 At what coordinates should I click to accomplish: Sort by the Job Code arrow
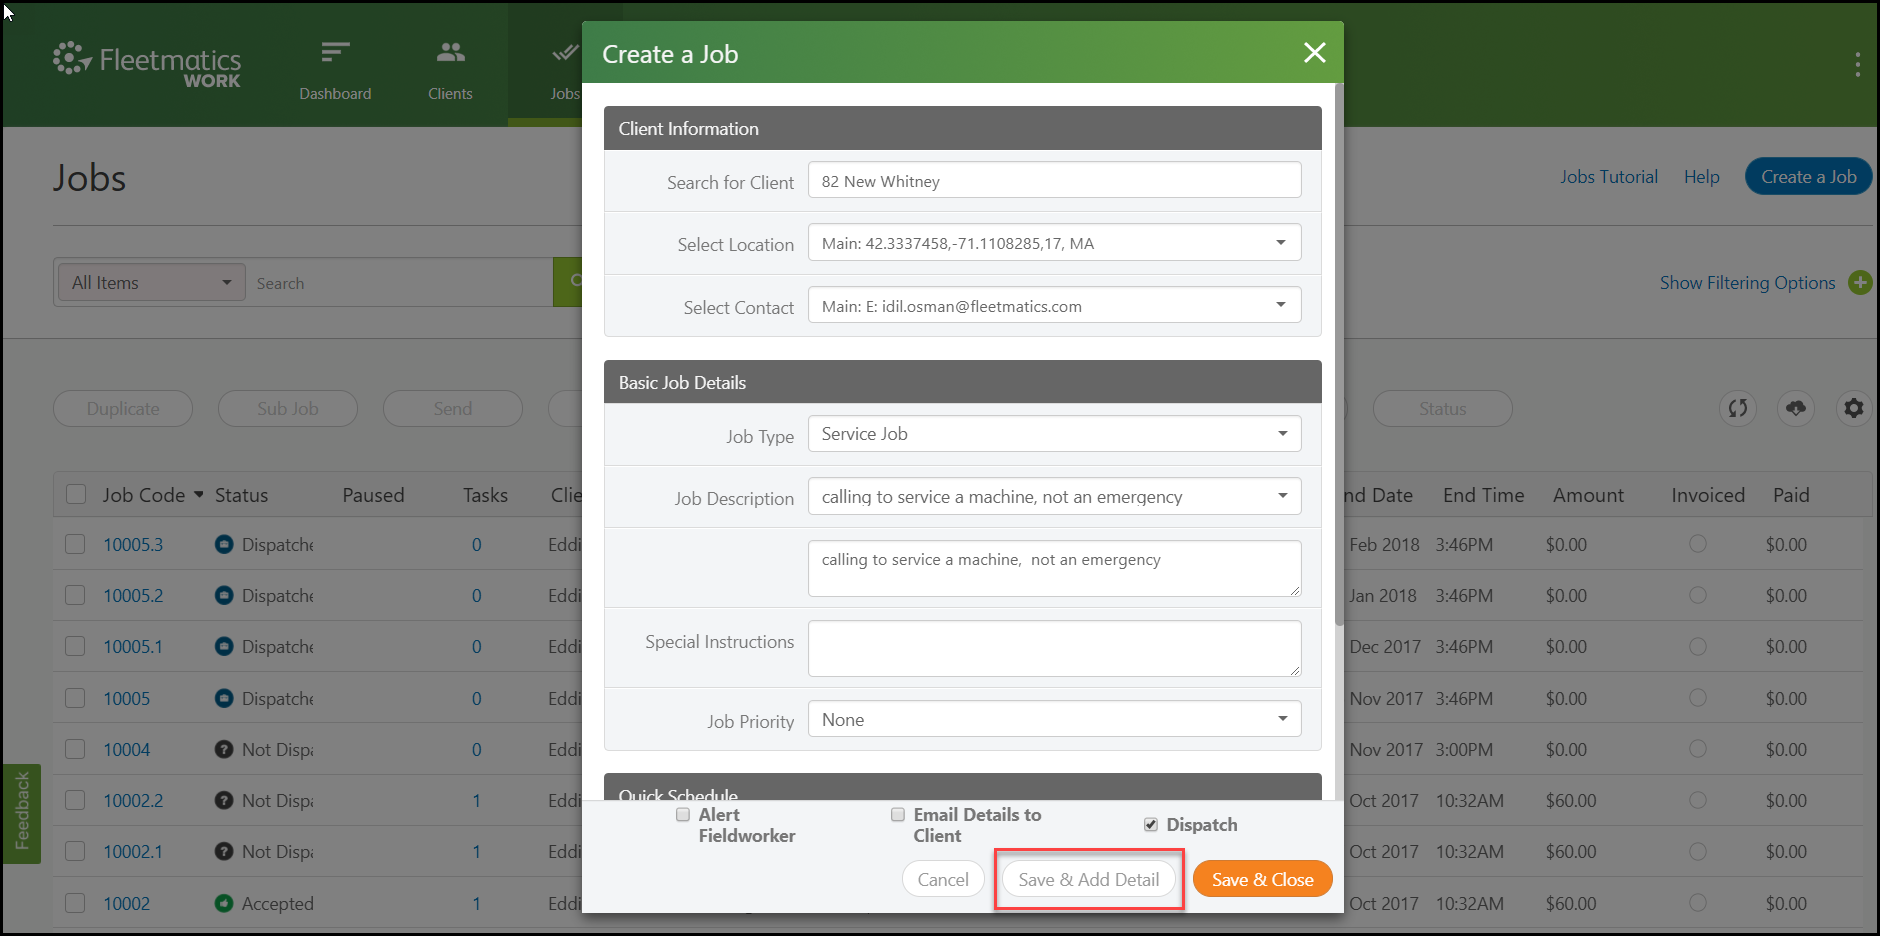[199, 495]
